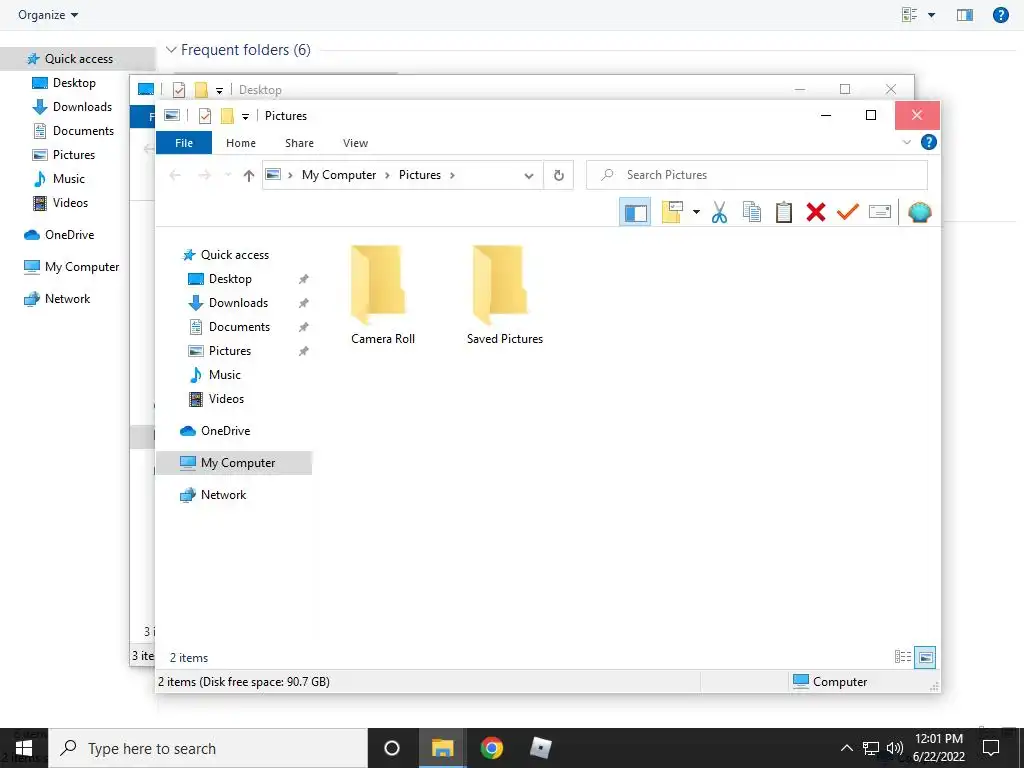
Task: Switch to details view icon in status bar
Action: pyautogui.click(x=903, y=657)
